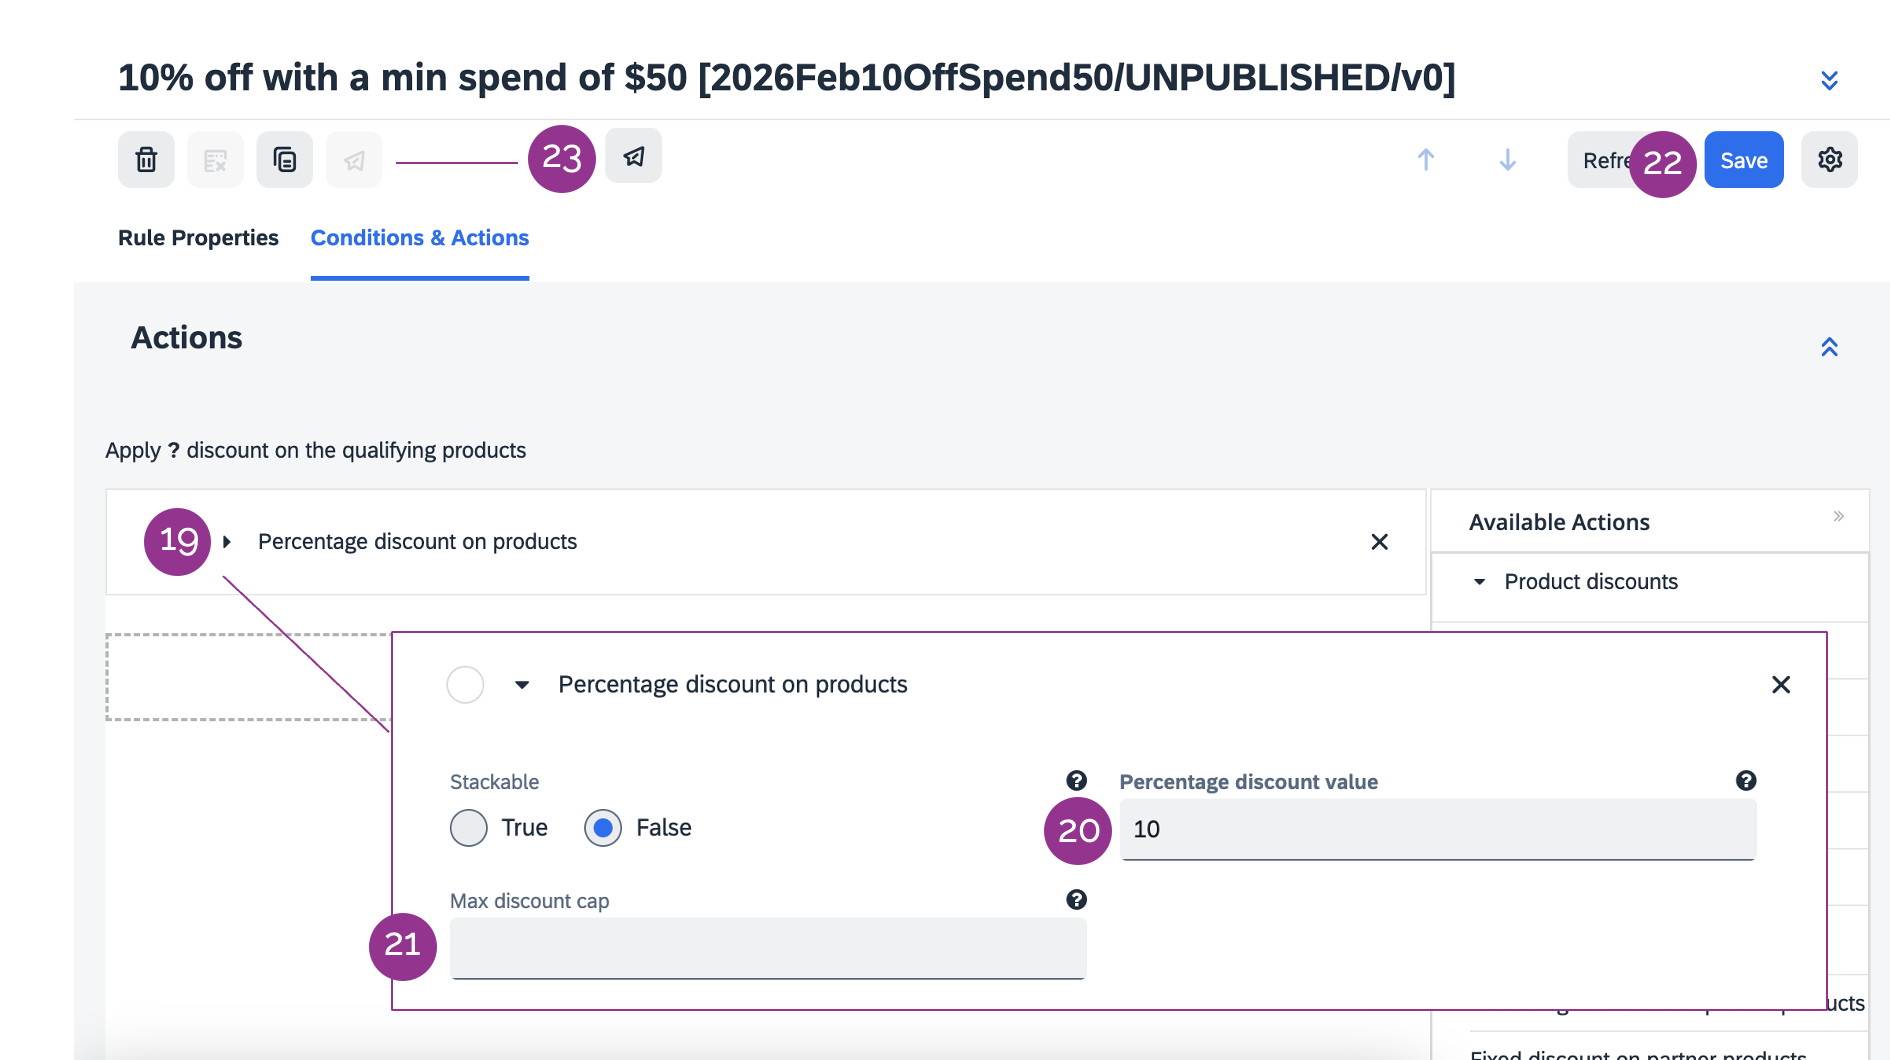Open the Conditions & Actions tab

point(420,238)
